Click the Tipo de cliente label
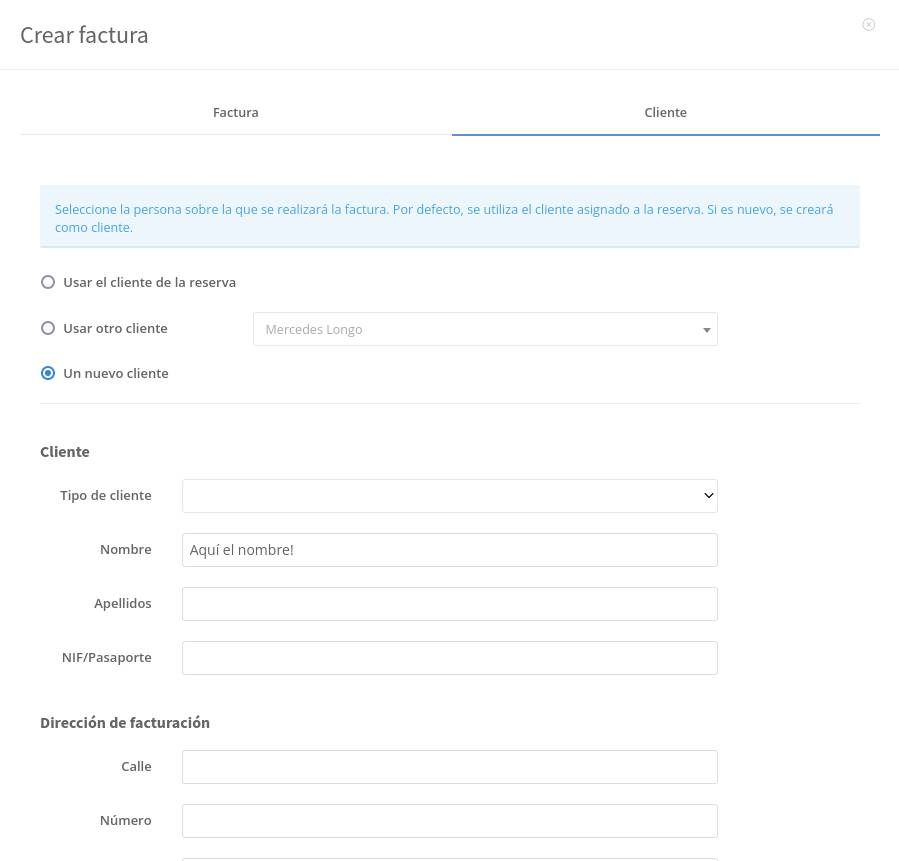899x861 pixels. click(x=105, y=495)
